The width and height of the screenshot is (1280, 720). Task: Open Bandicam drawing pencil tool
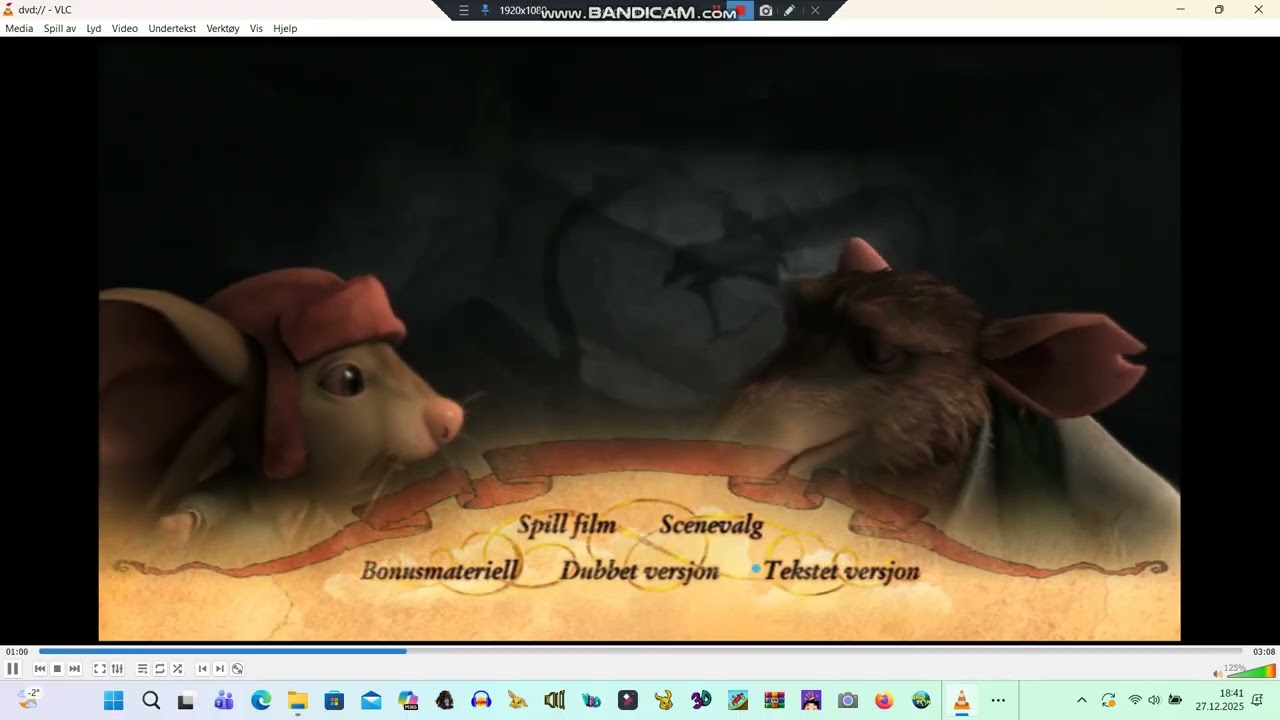[x=790, y=10]
